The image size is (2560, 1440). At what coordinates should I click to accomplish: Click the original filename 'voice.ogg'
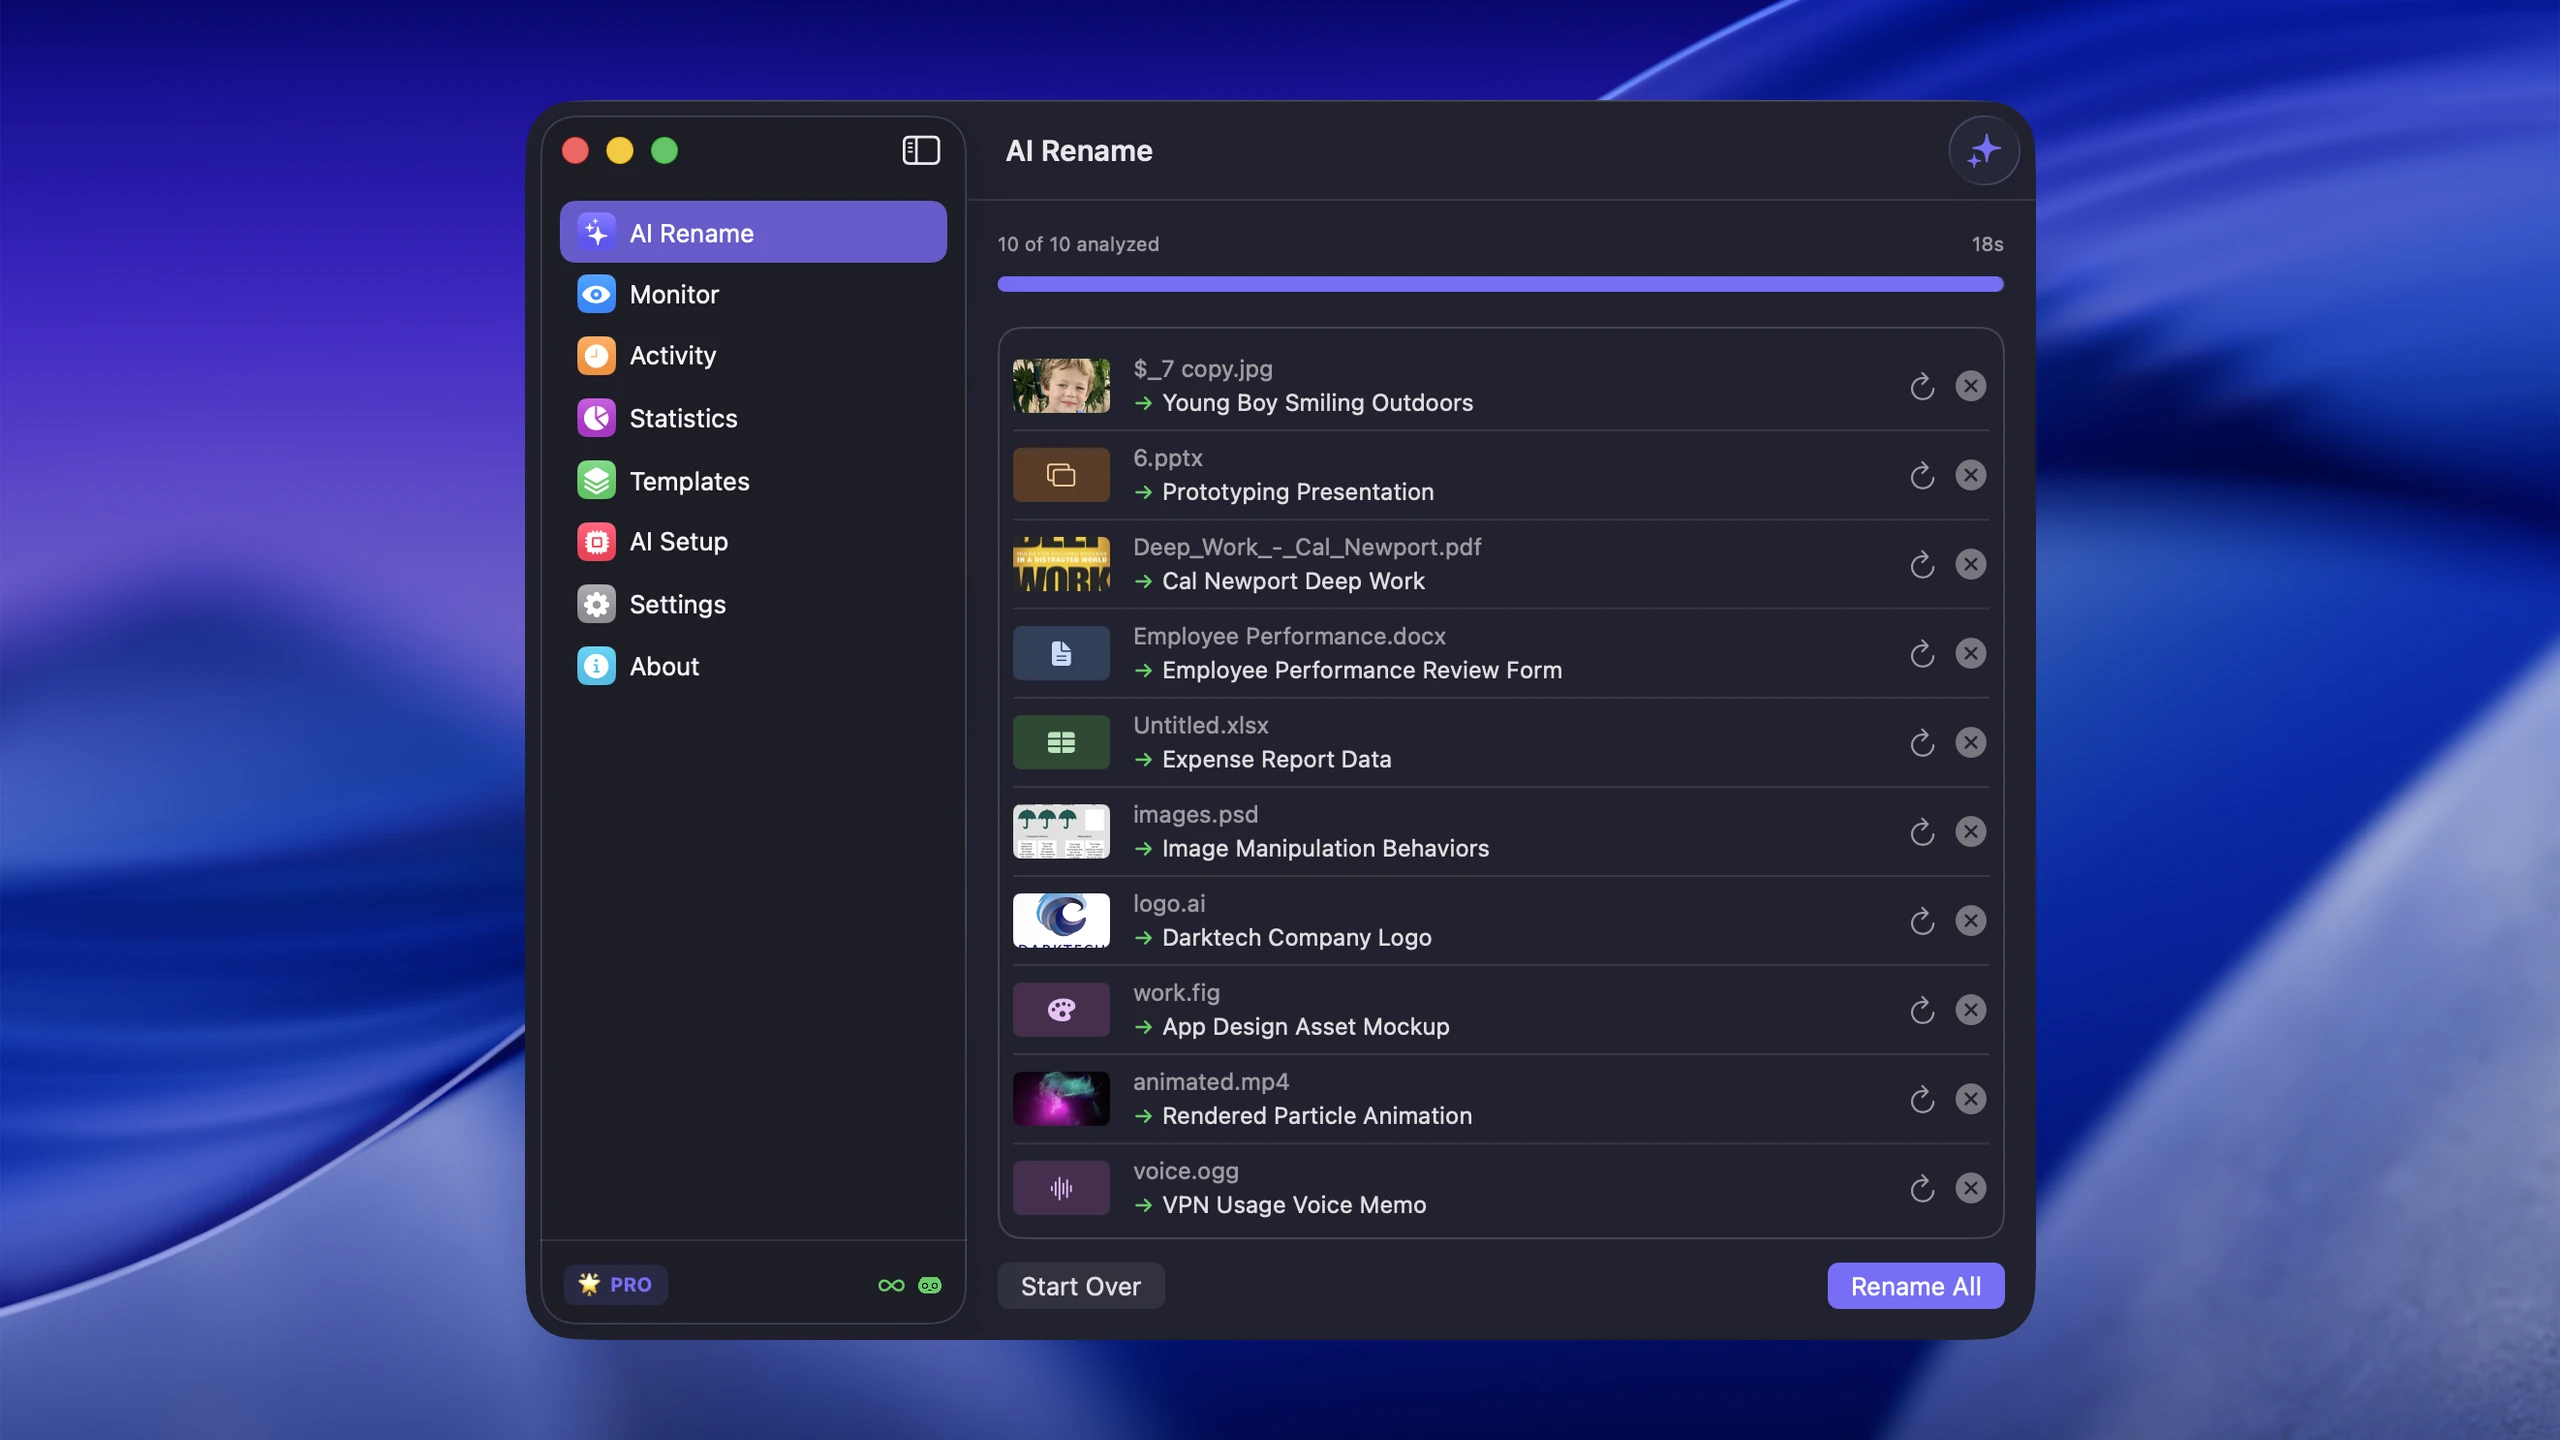click(1185, 1171)
